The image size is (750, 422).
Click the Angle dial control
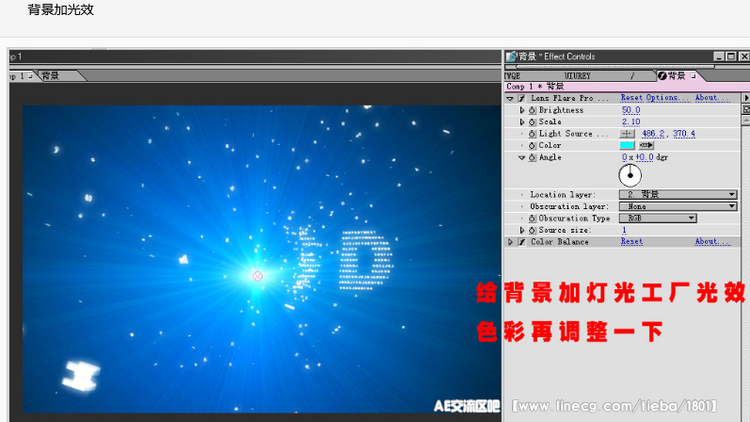(630, 175)
